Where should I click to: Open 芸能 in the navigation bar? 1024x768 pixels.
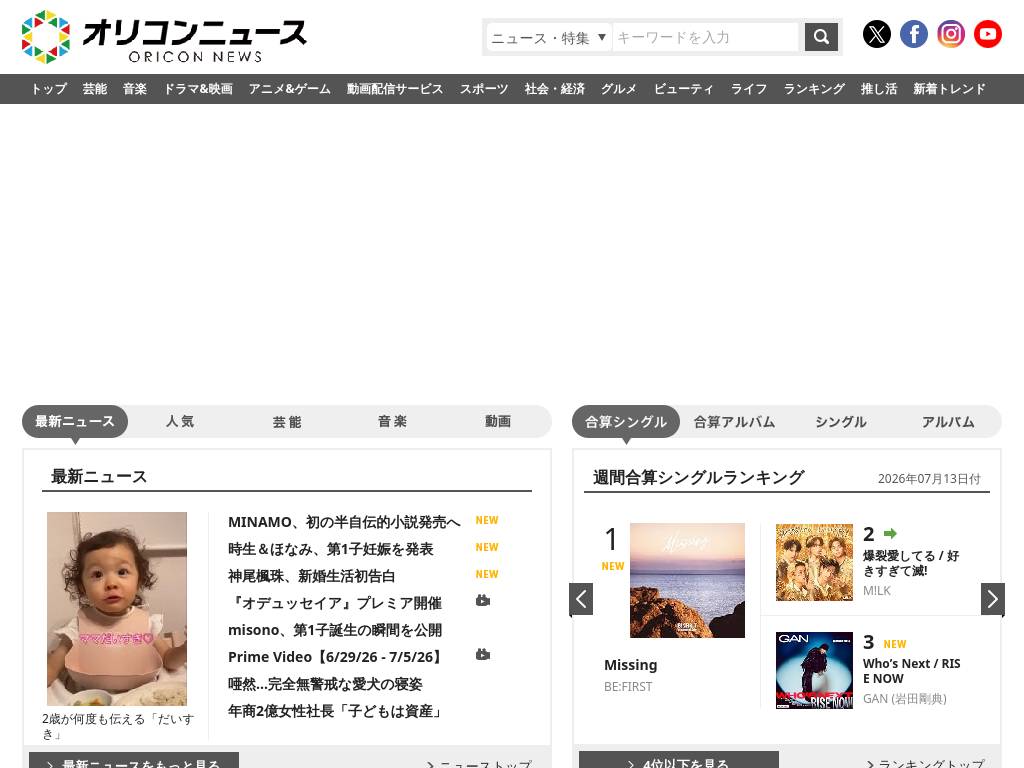[95, 89]
